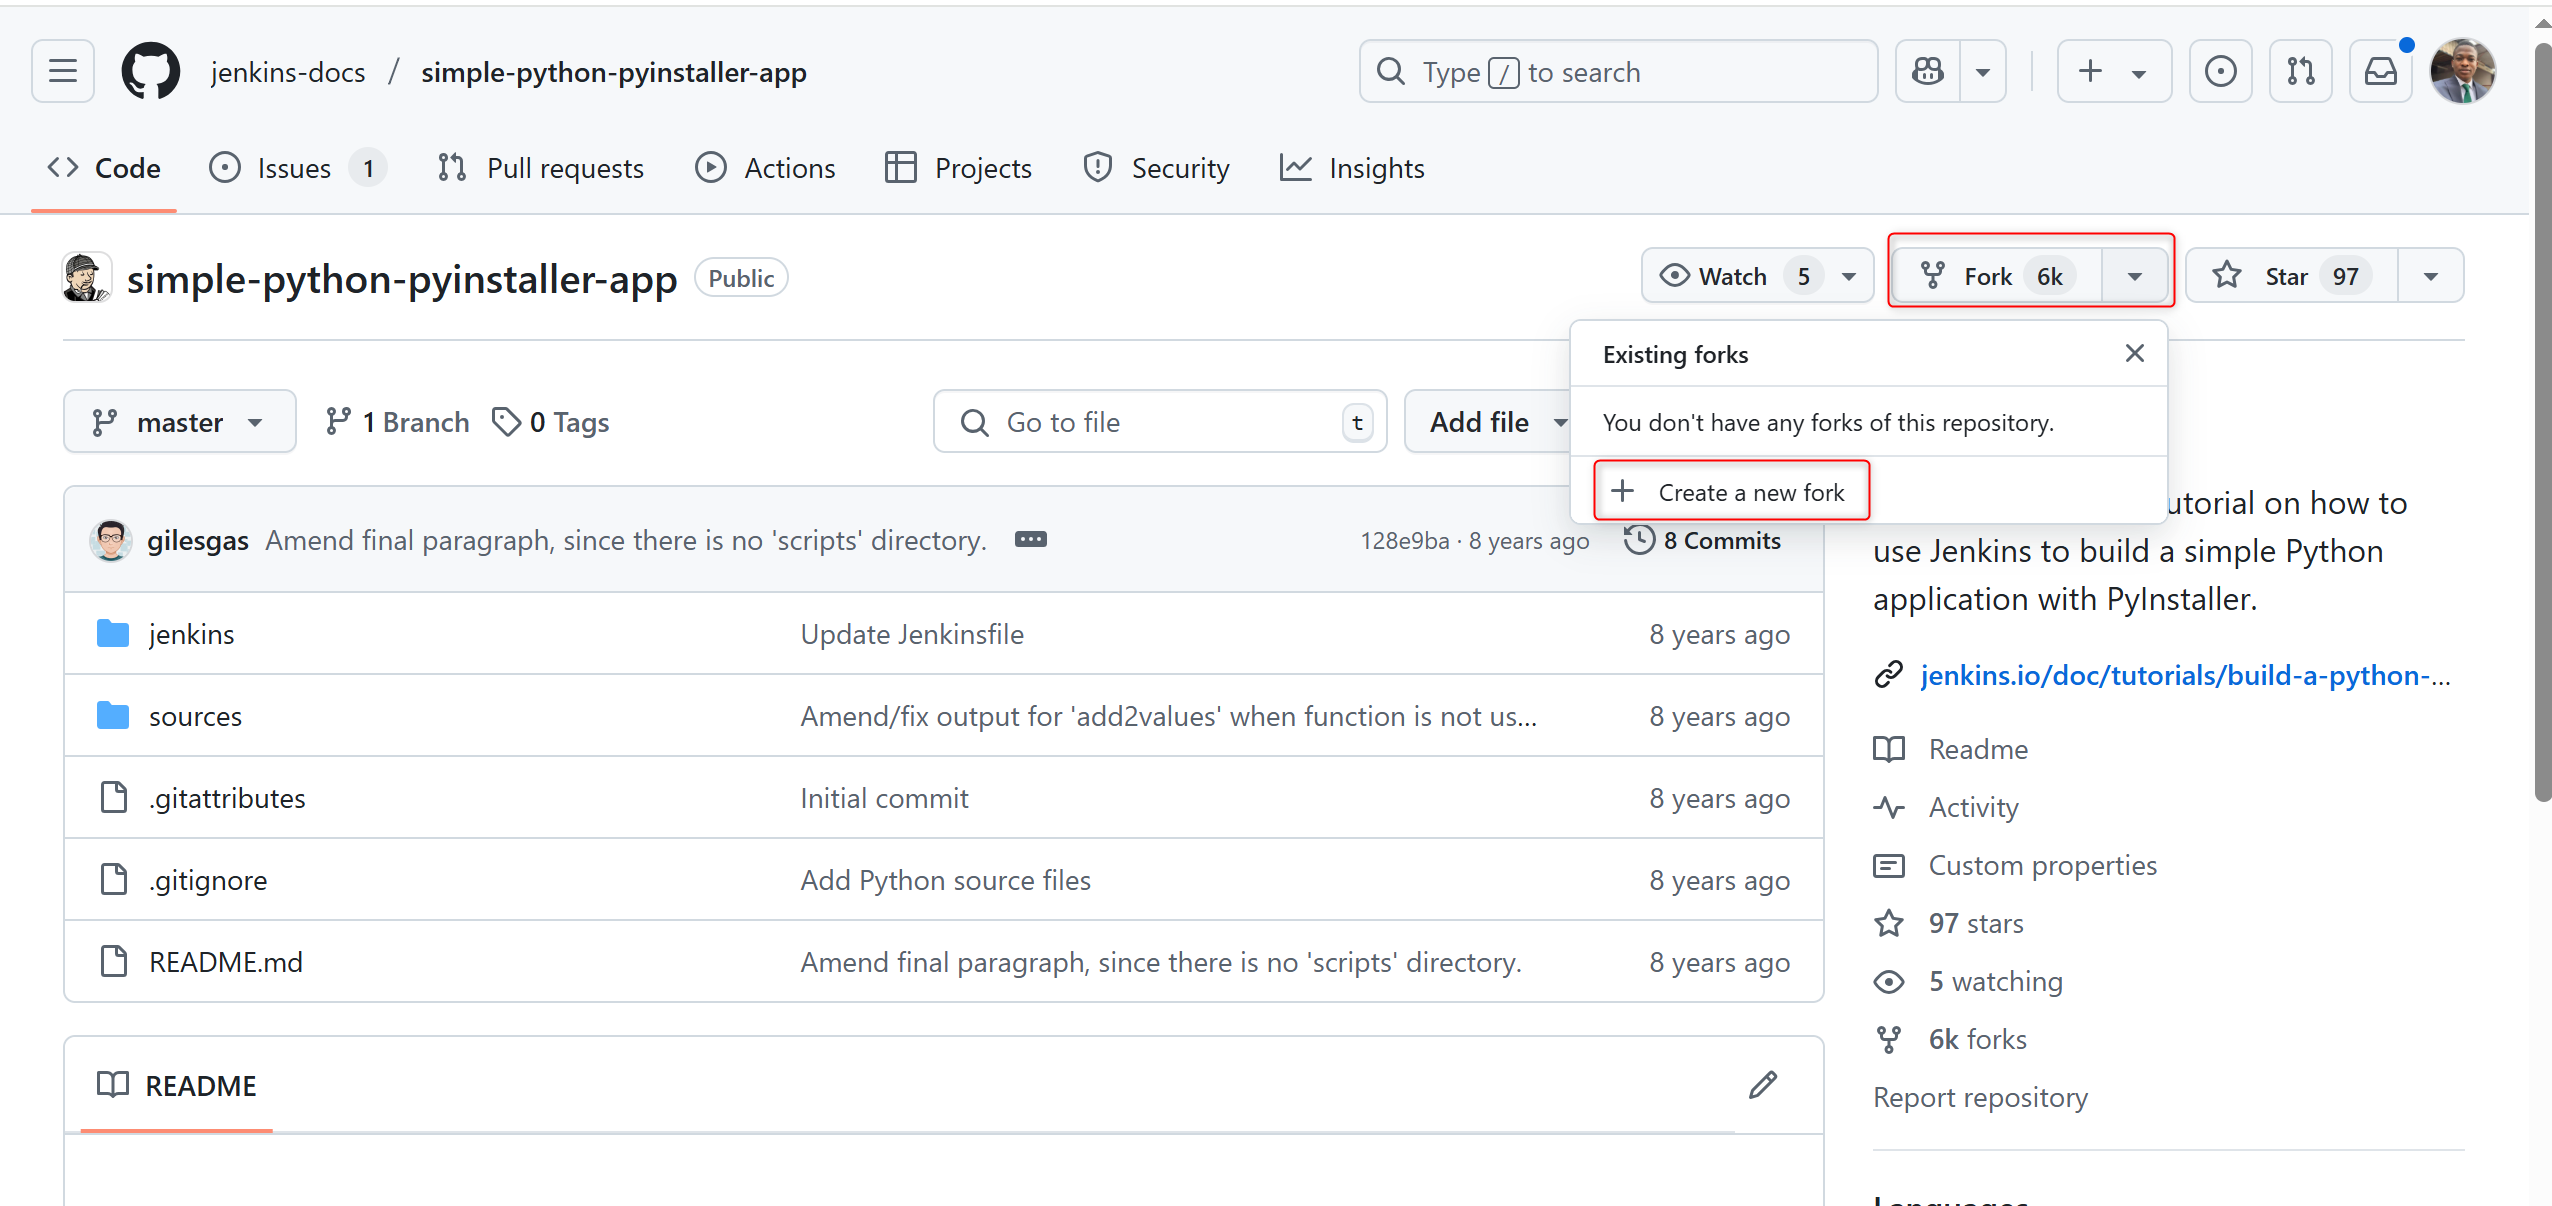Switch to the Pull requests tab
This screenshot has width=2552, height=1206.
541,168
